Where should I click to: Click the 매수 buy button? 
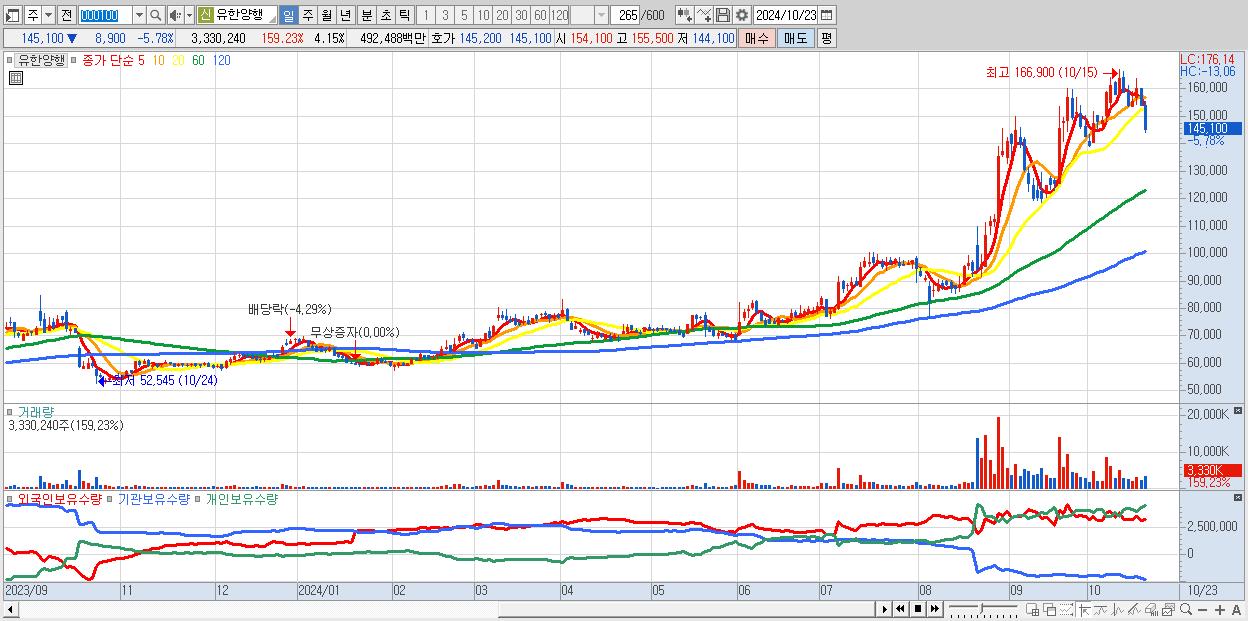757,38
